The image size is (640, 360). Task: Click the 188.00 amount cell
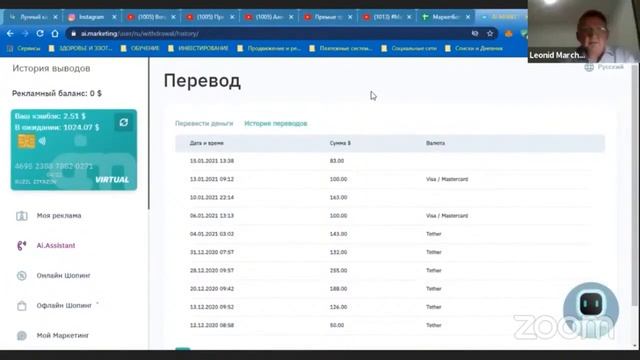click(338, 289)
